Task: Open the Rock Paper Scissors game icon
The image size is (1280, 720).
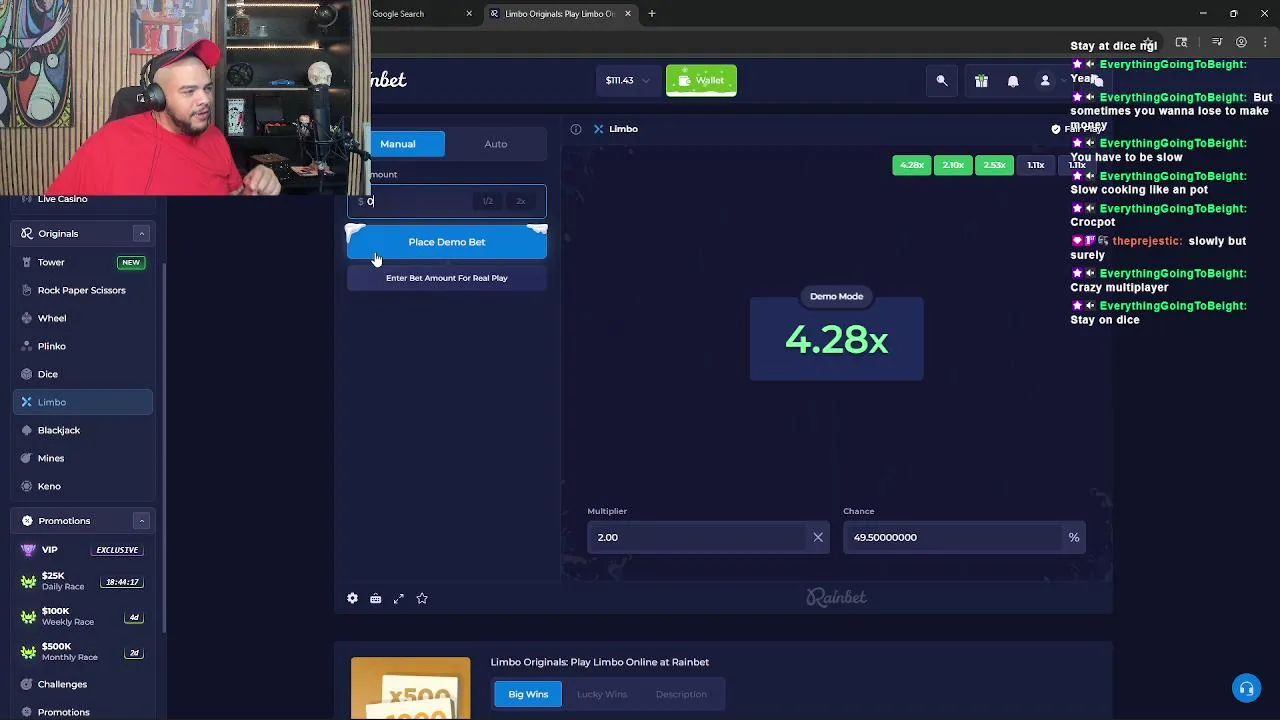Action: pos(27,290)
